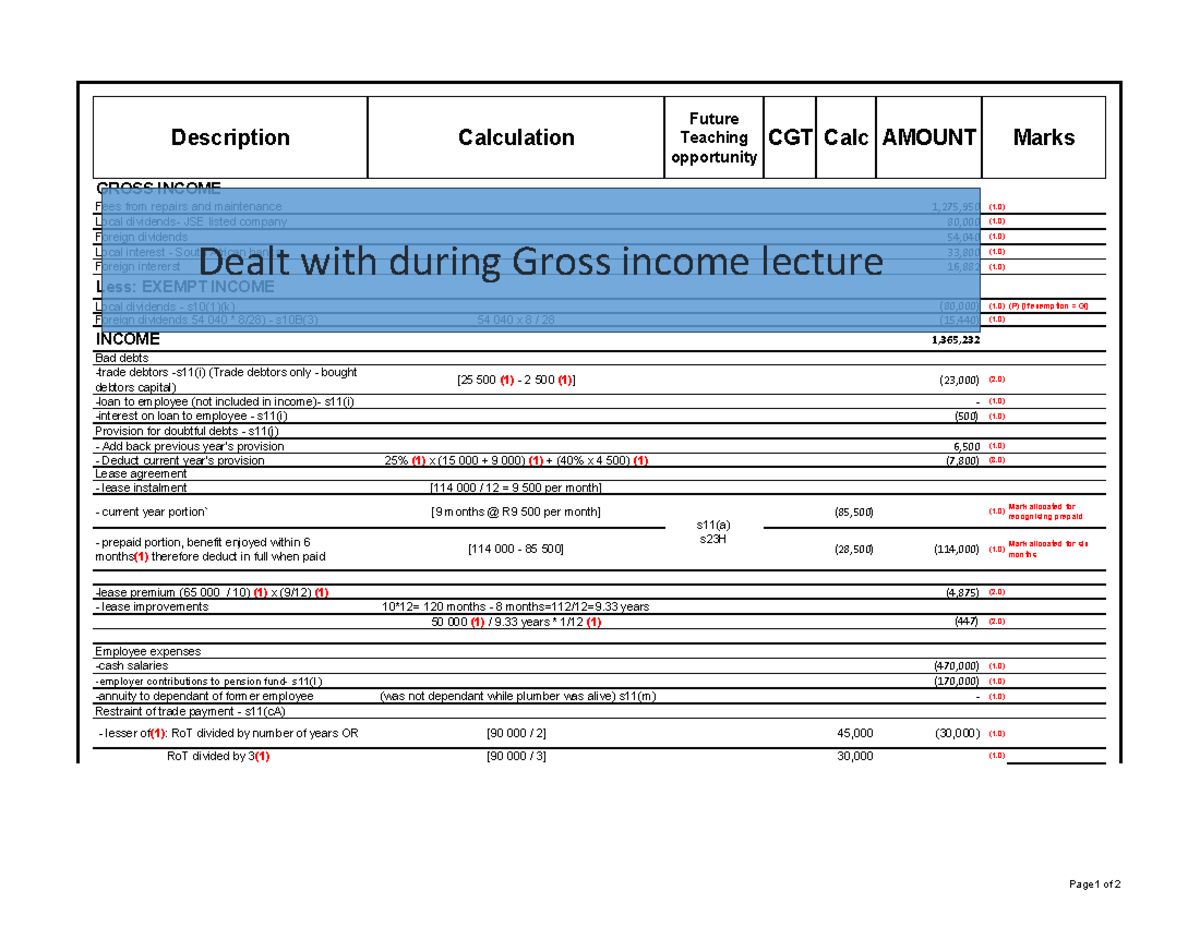Image resolution: width=1200 pixels, height=927 pixels.
Task: Select the calculation '[25 500 (1) - 2 500 (1)]'
Action: pyautogui.click(x=516, y=380)
